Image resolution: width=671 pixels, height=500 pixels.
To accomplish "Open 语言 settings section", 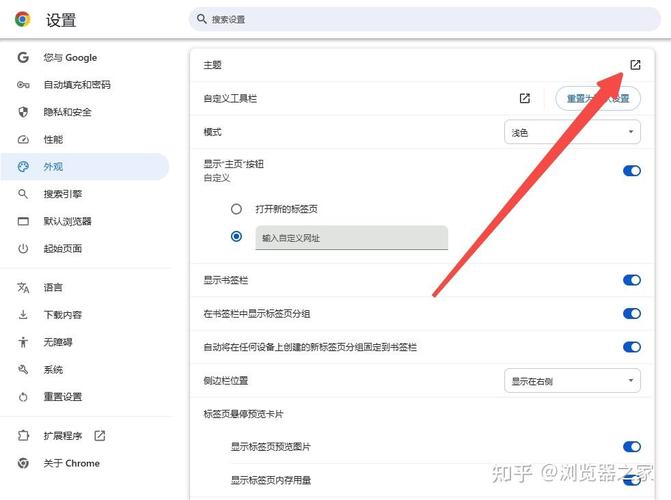I will point(86,288).
